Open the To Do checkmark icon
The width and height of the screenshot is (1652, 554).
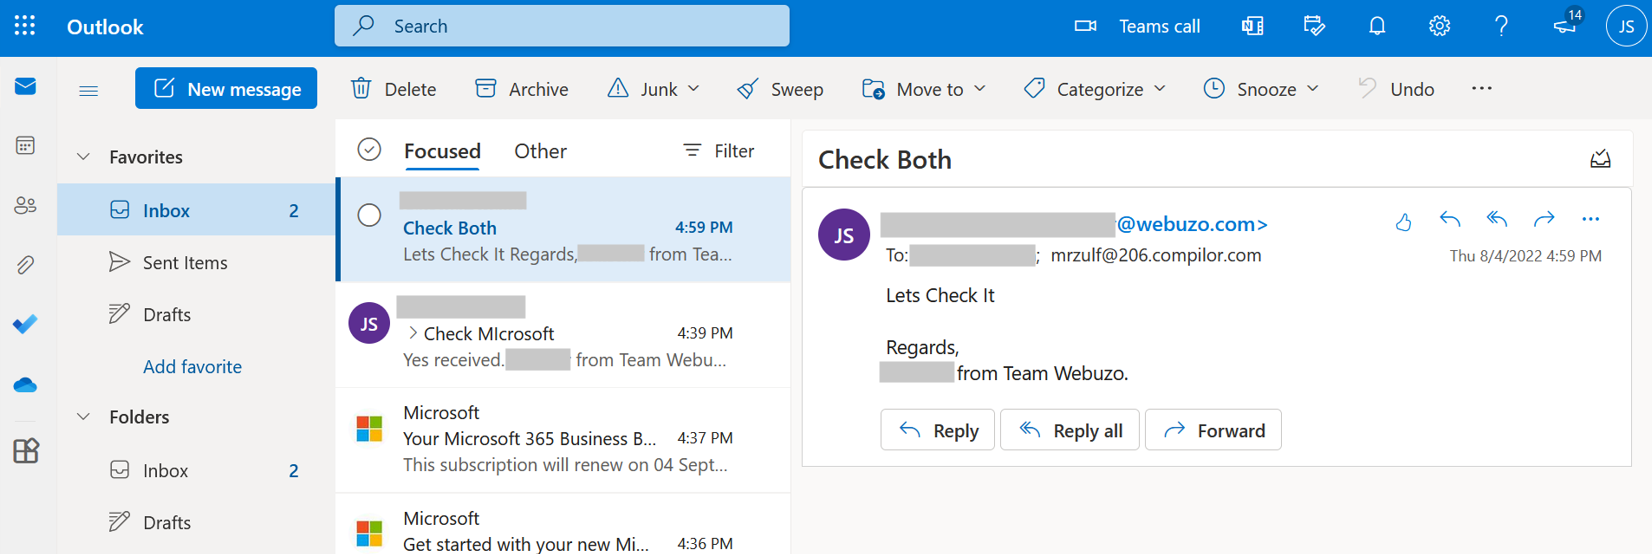tap(25, 324)
